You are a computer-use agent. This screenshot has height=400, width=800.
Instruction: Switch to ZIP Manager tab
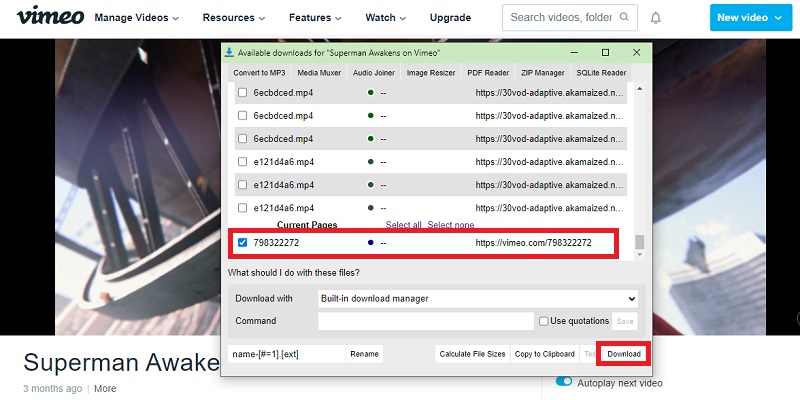click(x=543, y=73)
